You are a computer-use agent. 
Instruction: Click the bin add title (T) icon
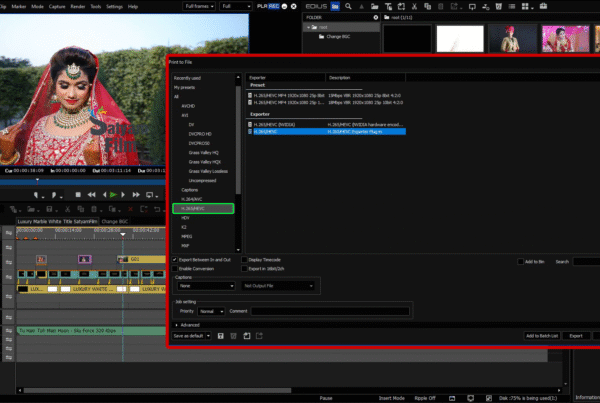pos(388,6)
